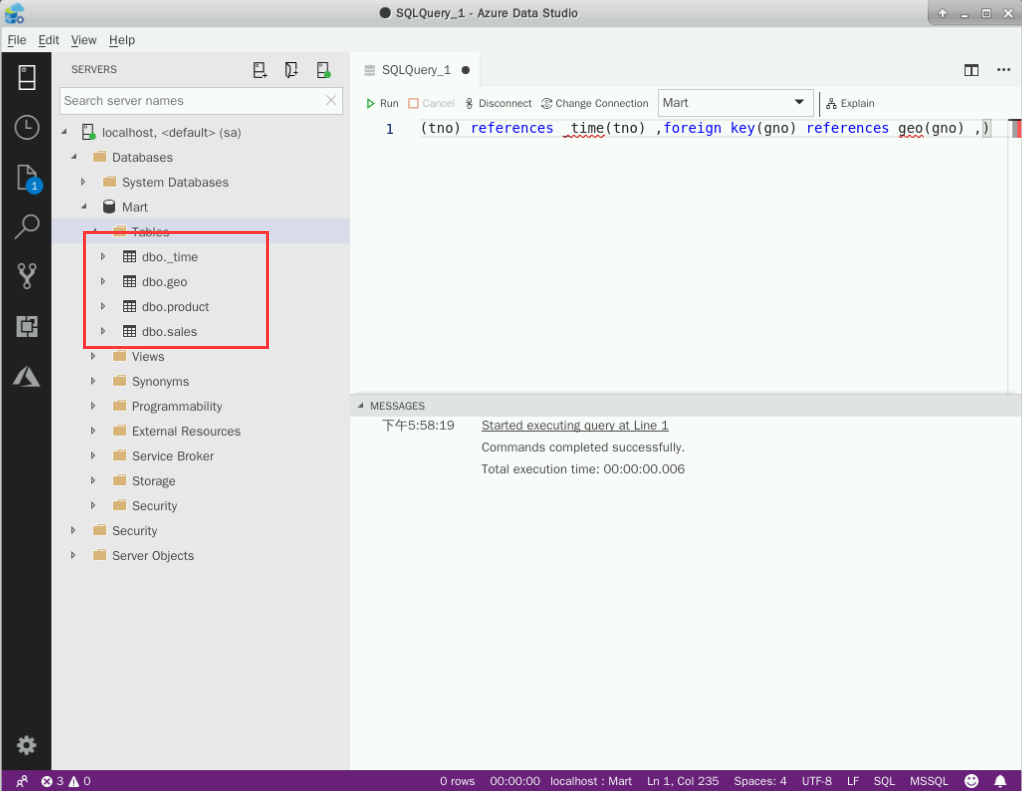The image size is (1022, 791).
Task: Click the Manage gear icon
Action: click(27, 745)
